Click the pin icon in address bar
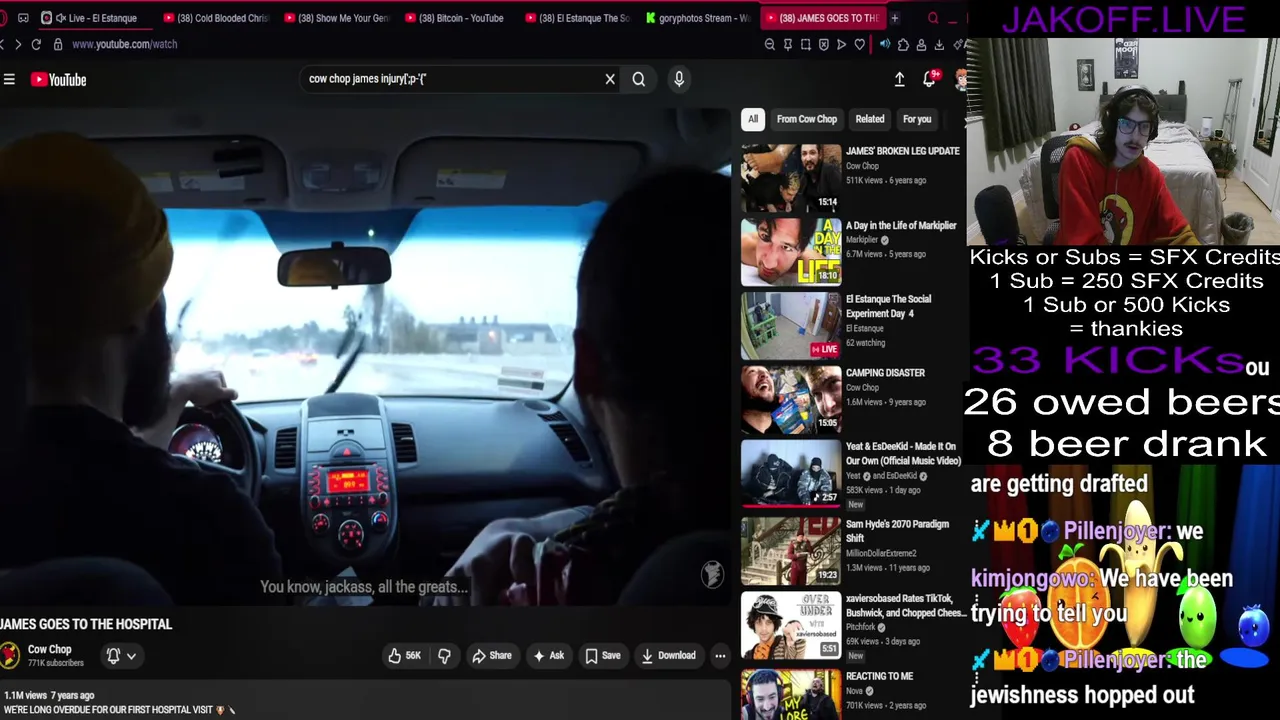 click(788, 44)
